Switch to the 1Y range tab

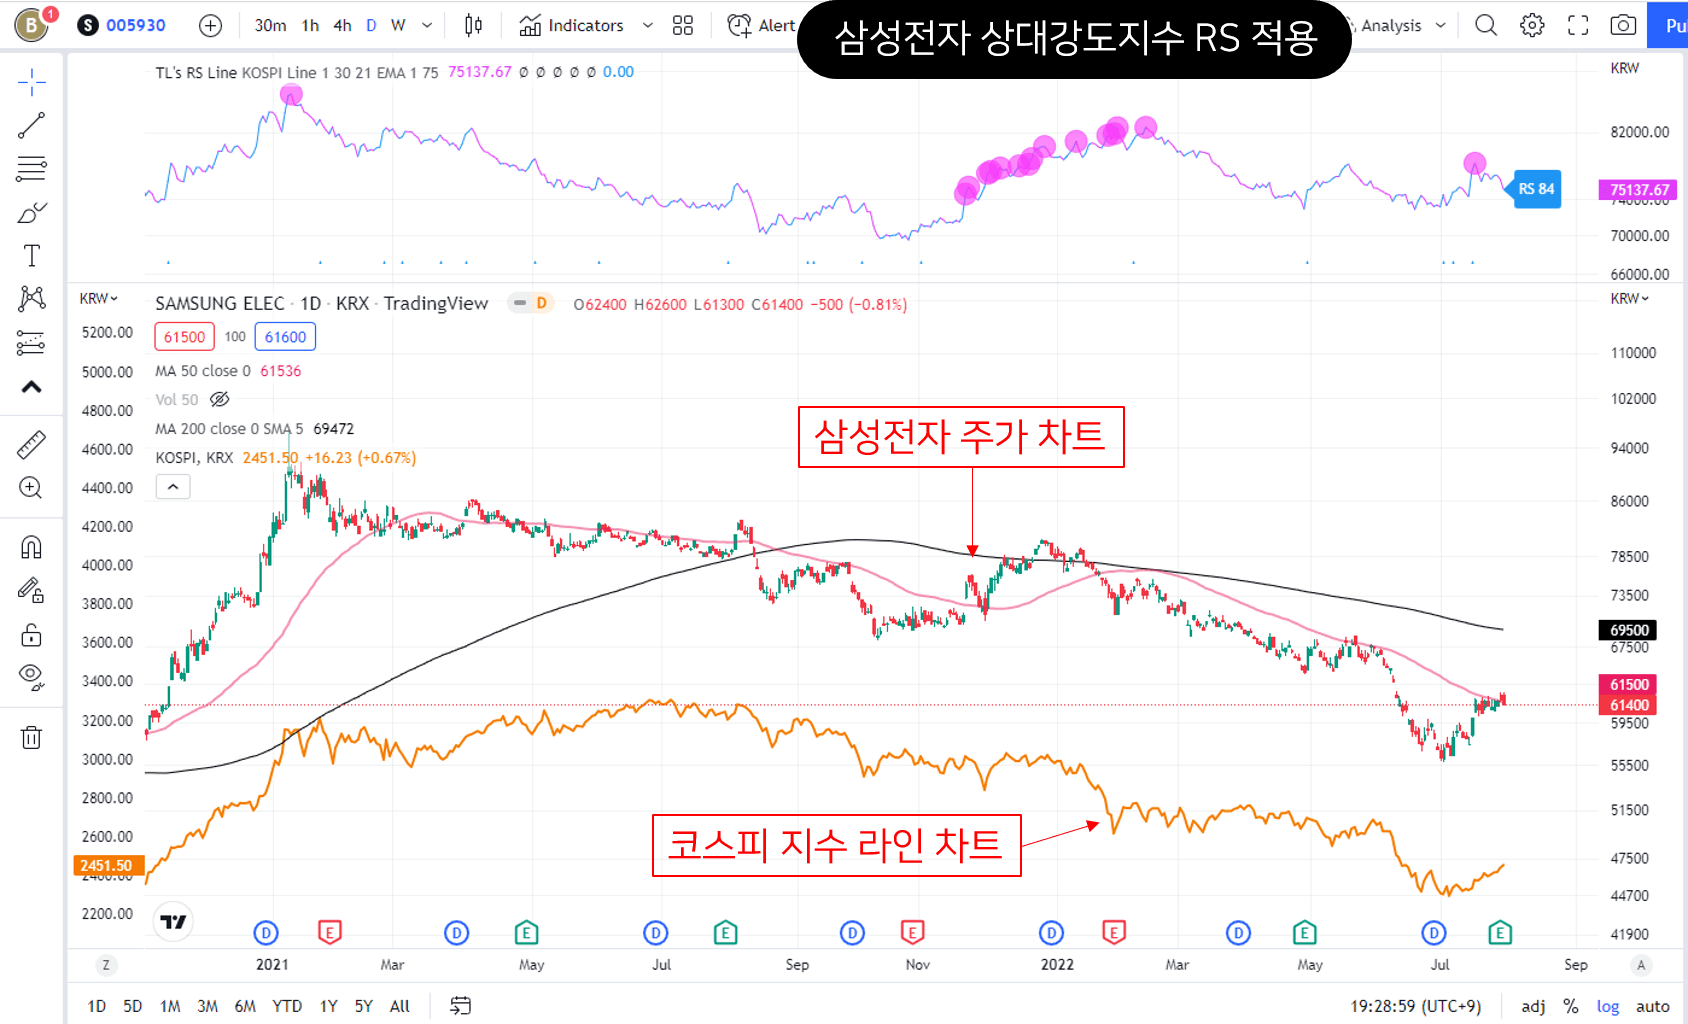click(328, 1006)
